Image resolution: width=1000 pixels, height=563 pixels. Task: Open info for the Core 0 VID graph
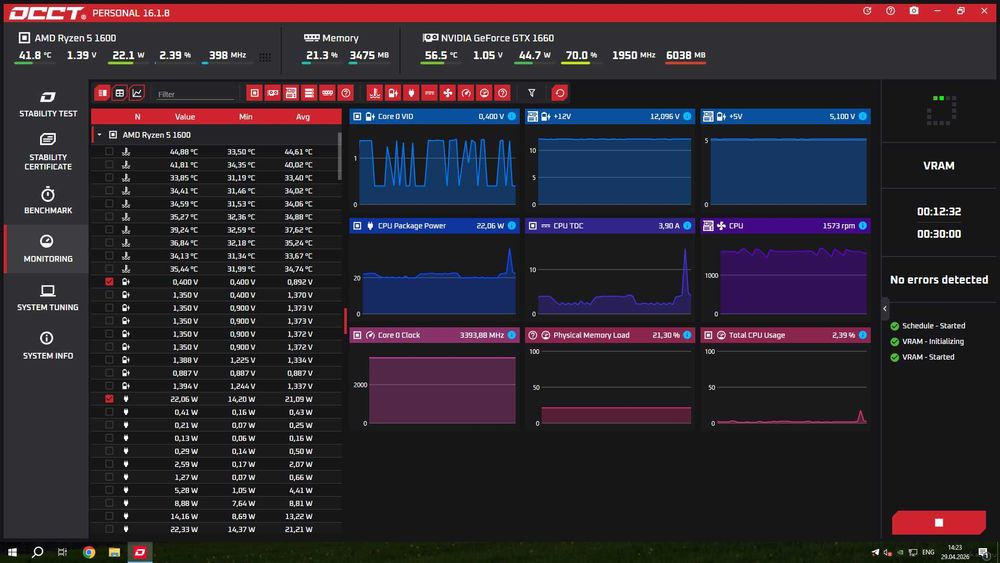511,116
